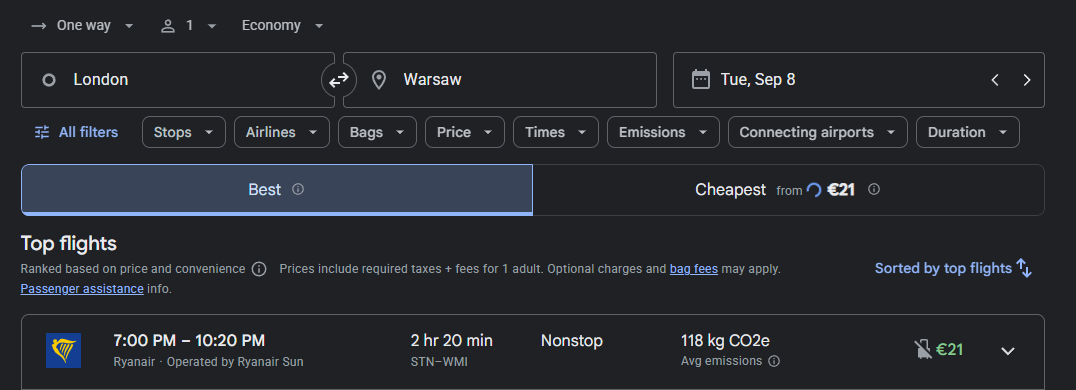1076x390 pixels.
Task: Click the All filters sliders icon
Action: [x=42, y=133]
